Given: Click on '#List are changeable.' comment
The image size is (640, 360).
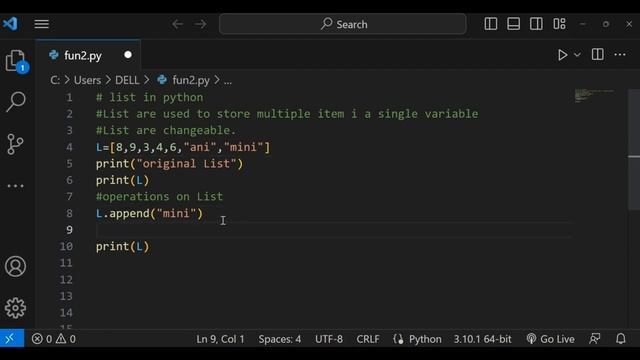Looking at the screenshot, I should [166, 131].
